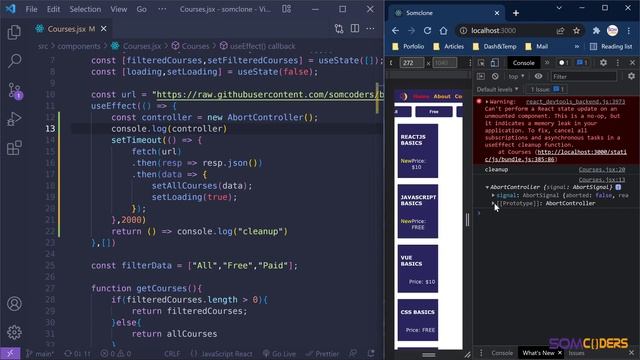The height and width of the screenshot is (360, 640).
Task: Click the Open Changes icon in editor toolbar
Action: (339, 29)
